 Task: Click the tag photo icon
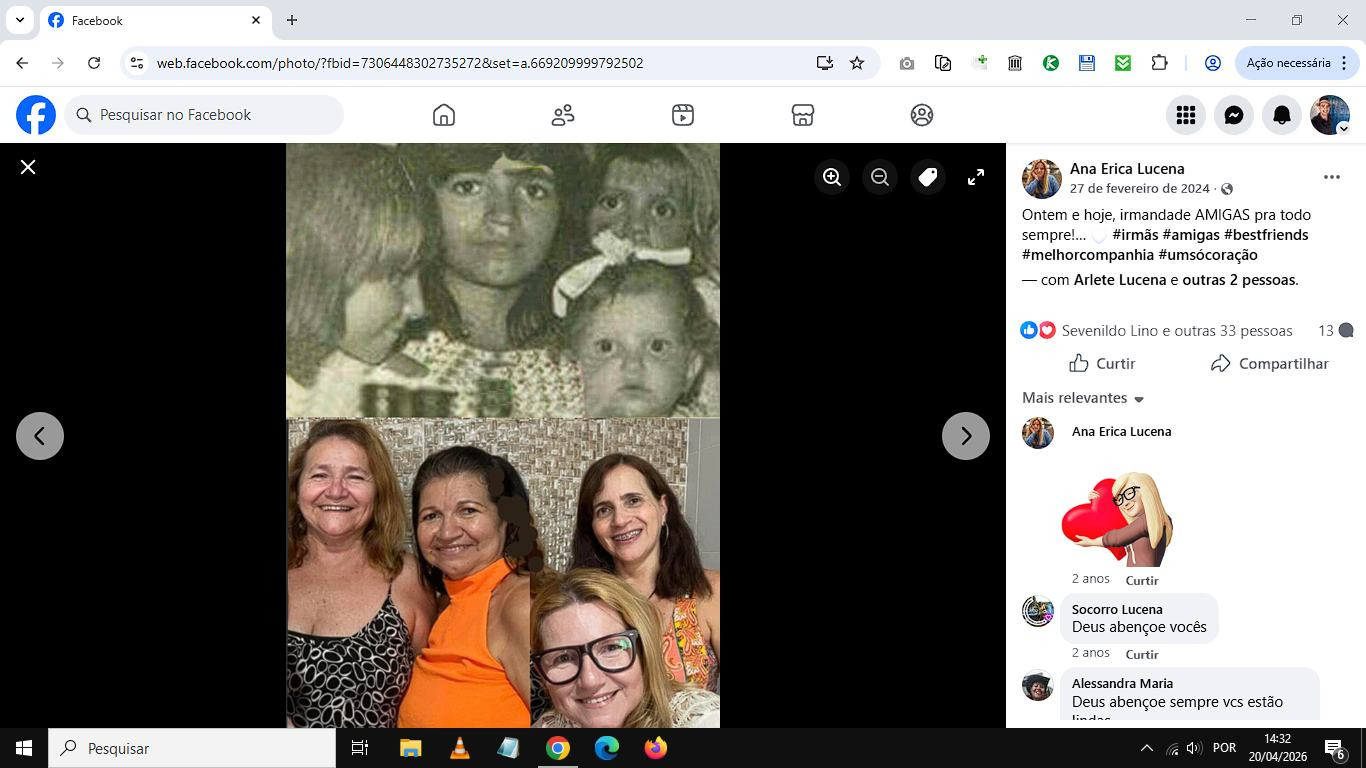pyautogui.click(x=928, y=177)
